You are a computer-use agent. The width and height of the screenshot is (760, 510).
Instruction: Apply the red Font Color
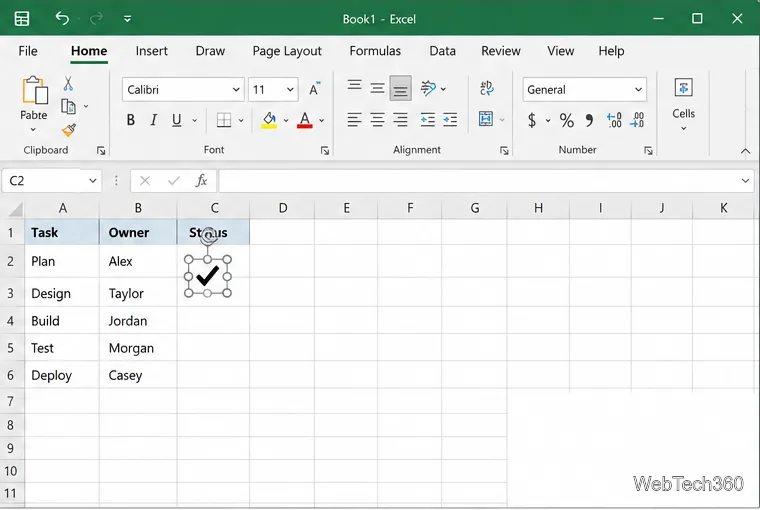click(x=304, y=120)
